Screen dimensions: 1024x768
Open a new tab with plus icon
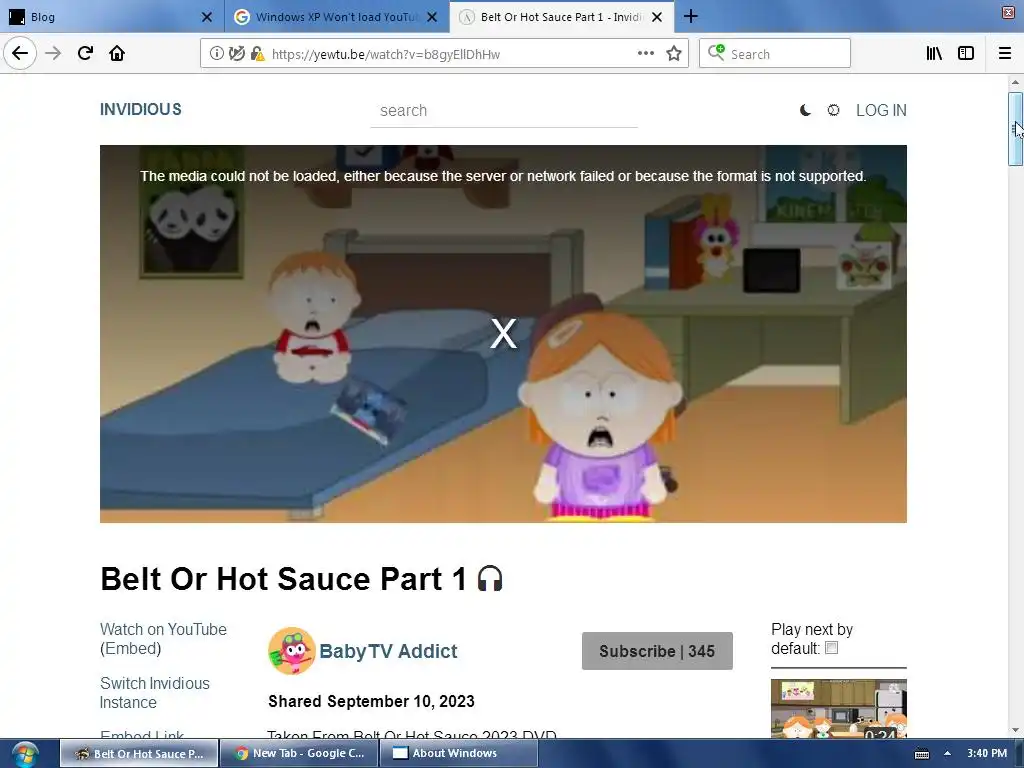click(690, 16)
